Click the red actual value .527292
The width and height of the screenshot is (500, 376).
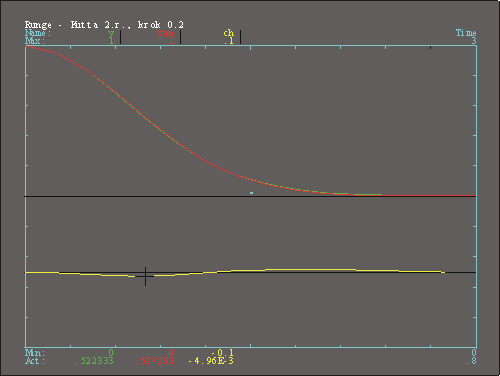(x=155, y=361)
